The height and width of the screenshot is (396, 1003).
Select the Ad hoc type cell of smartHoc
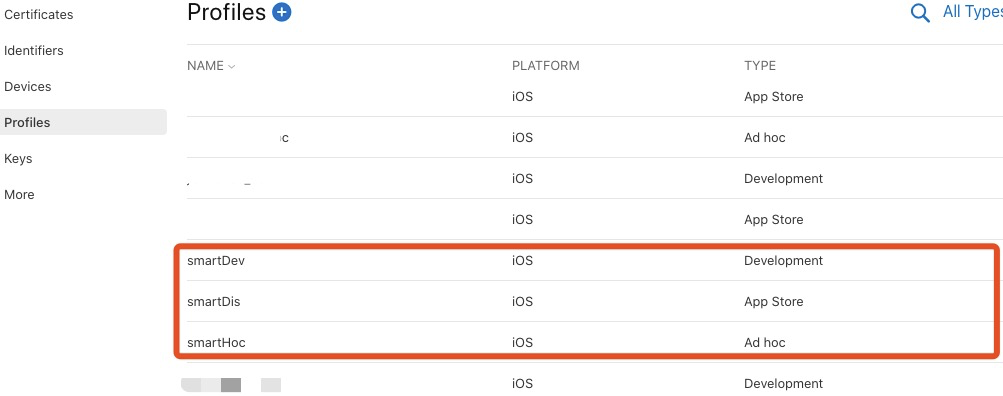point(764,342)
